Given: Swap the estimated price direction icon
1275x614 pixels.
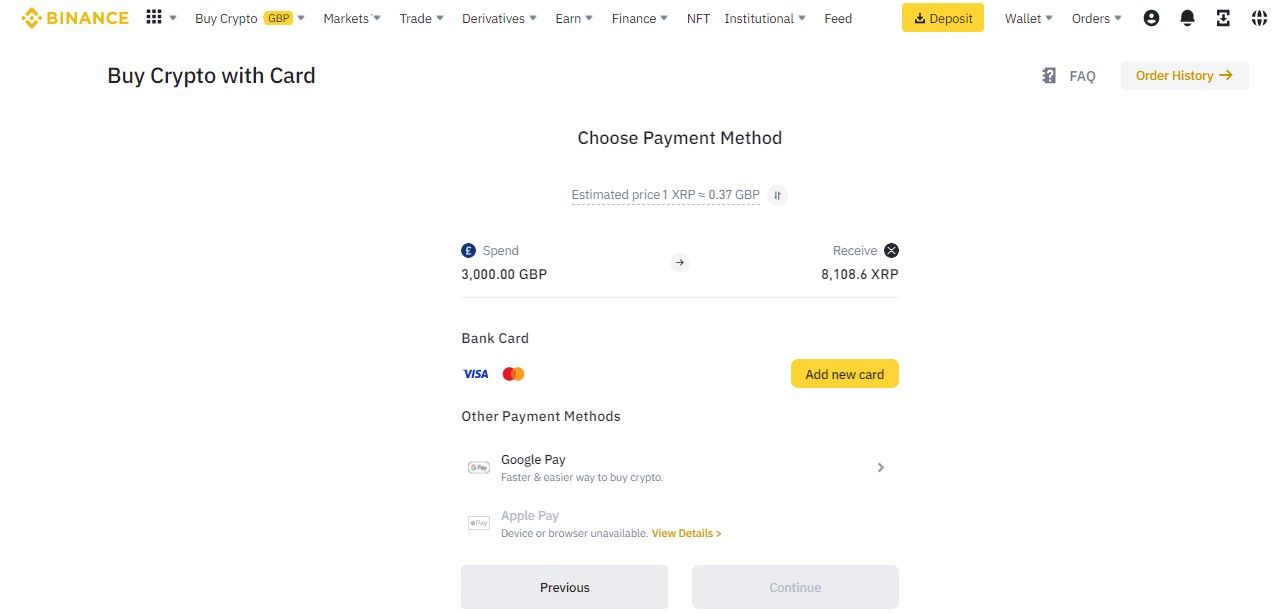Looking at the screenshot, I should 777,195.
